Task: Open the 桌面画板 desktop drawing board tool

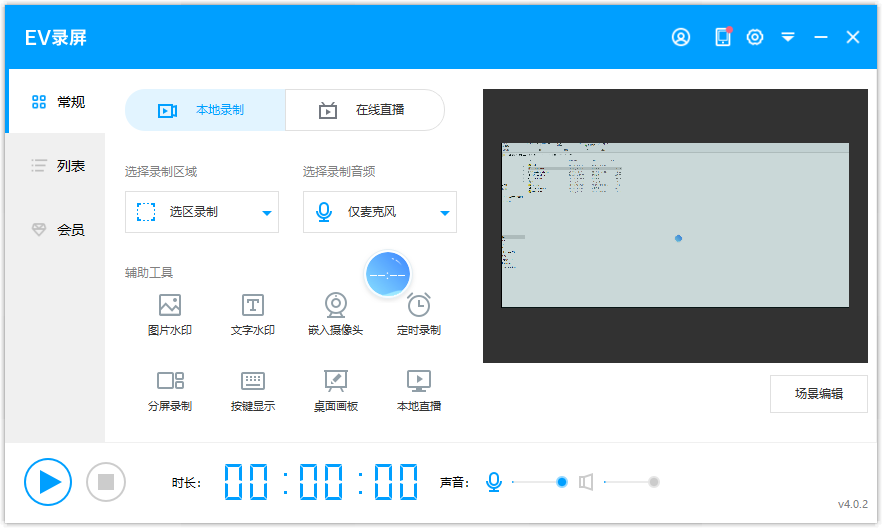Action: pos(336,391)
